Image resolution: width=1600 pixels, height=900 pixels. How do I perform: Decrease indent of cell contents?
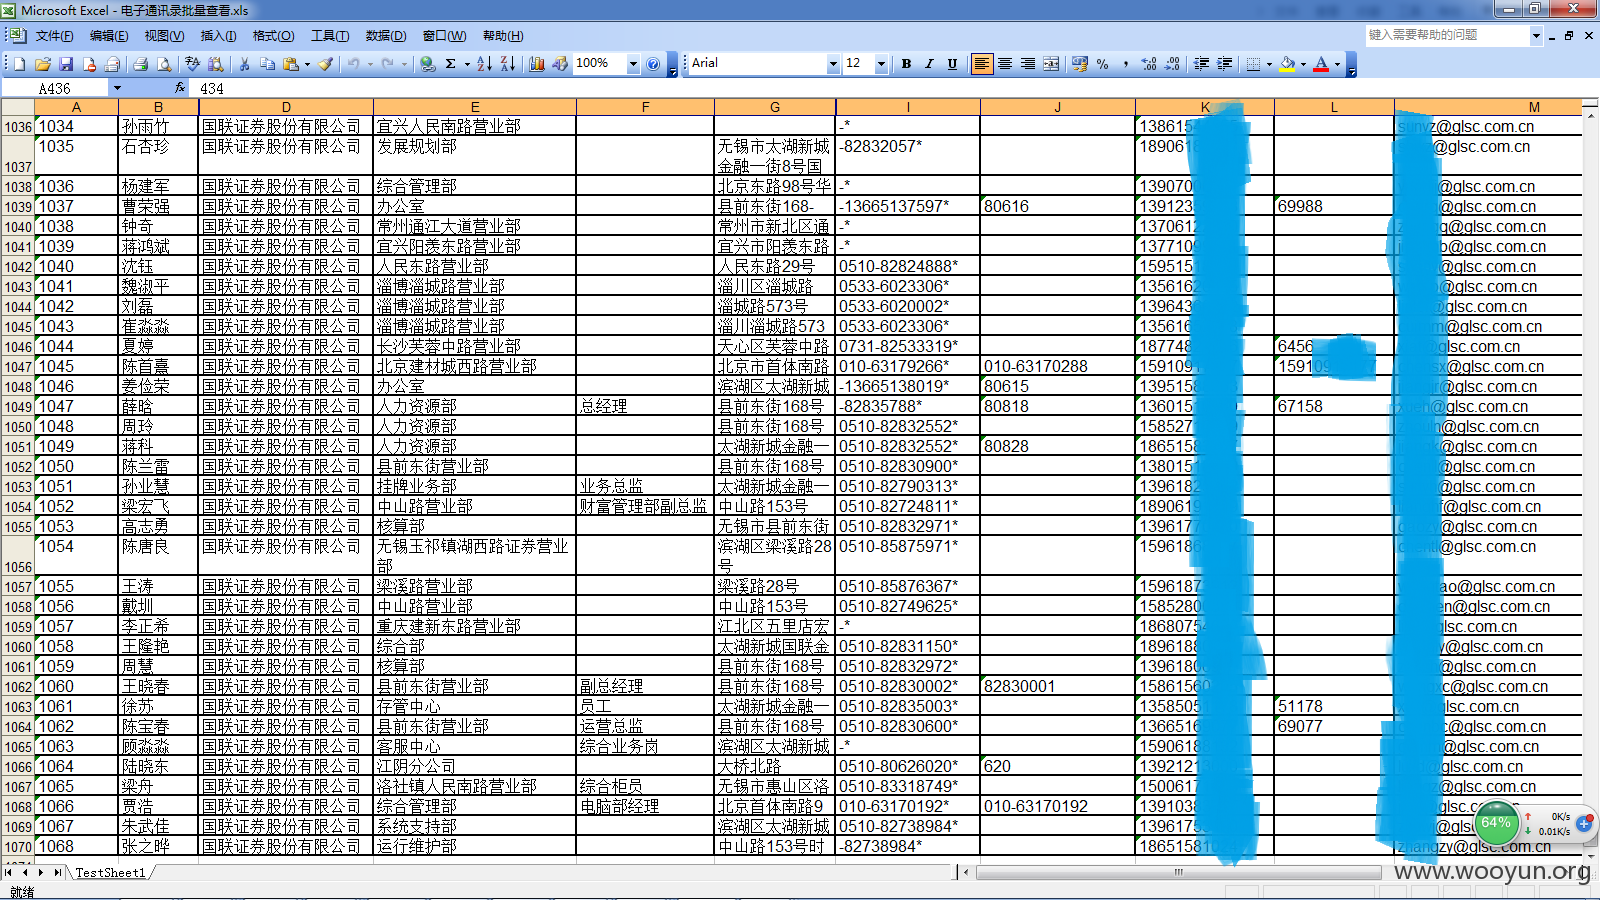1202,64
